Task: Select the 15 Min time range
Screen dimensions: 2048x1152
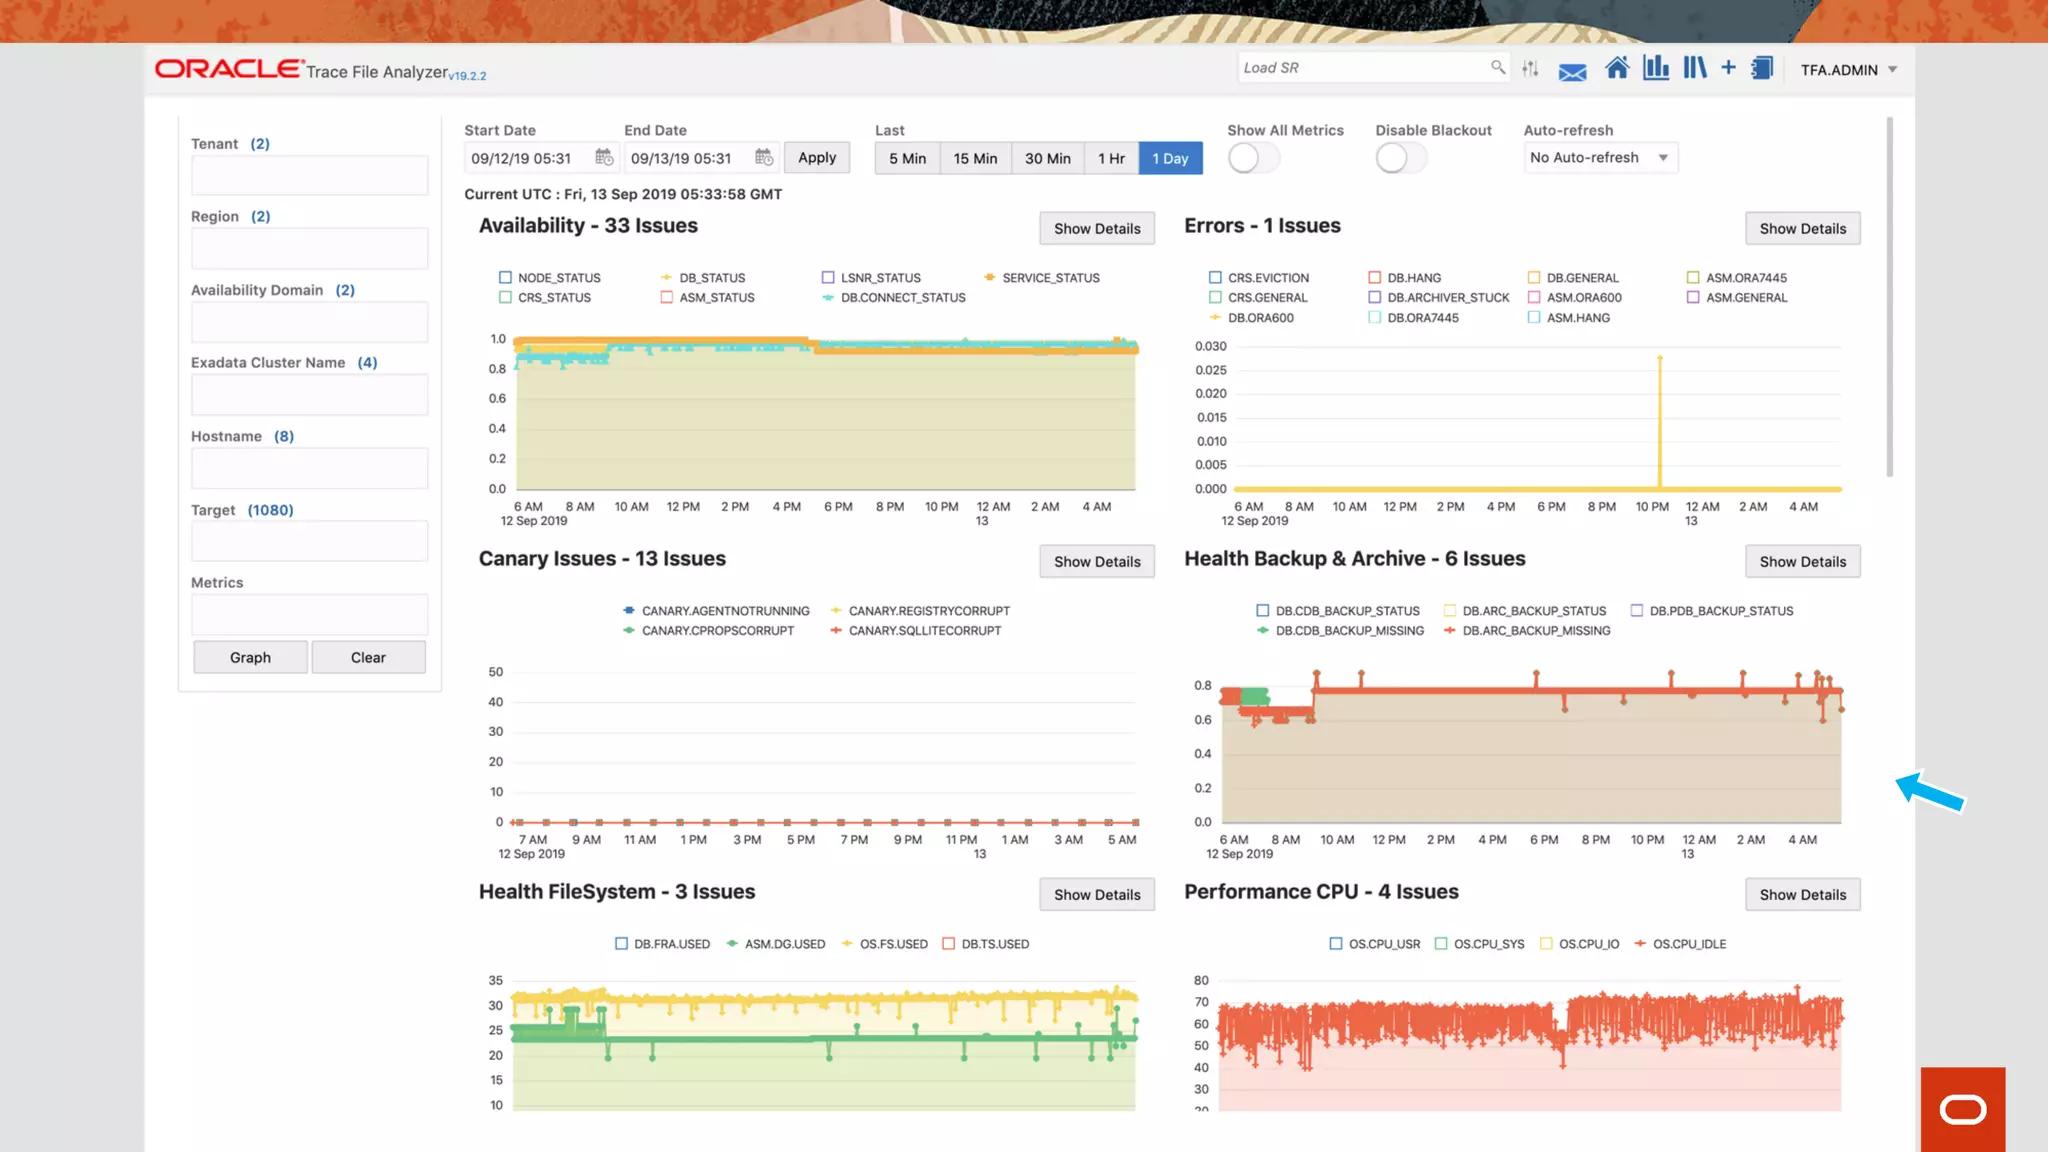Action: [974, 158]
